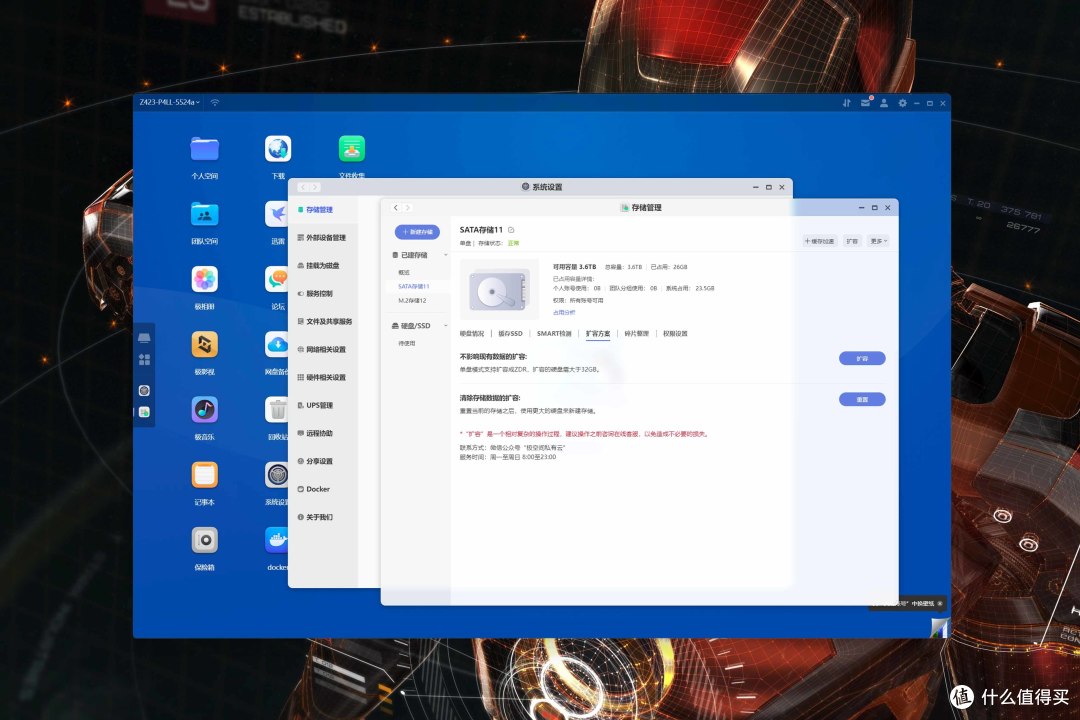Screen dimensions: 1080x720
Task: Open the user account icon in top bar
Action: pyautogui.click(x=884, y=103)
